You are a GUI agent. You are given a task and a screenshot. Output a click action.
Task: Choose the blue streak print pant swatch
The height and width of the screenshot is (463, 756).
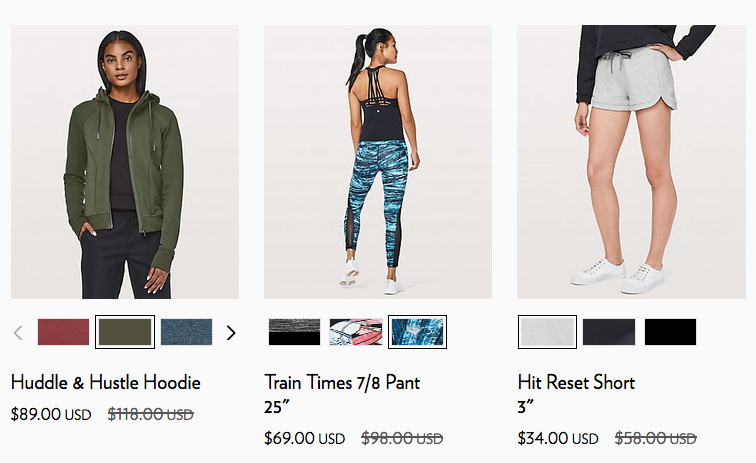pos(418,332)
